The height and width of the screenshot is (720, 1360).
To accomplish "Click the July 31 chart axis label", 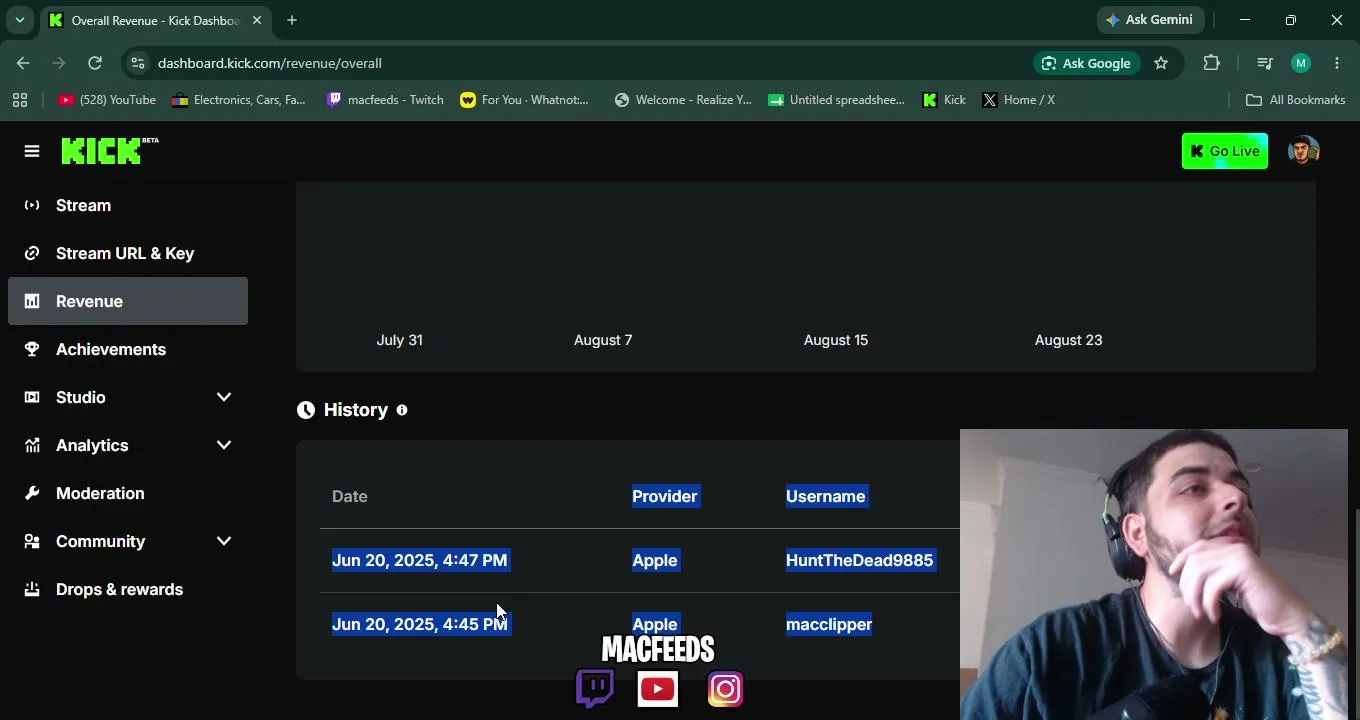I will pyautogui.click(x=400, y=340).
